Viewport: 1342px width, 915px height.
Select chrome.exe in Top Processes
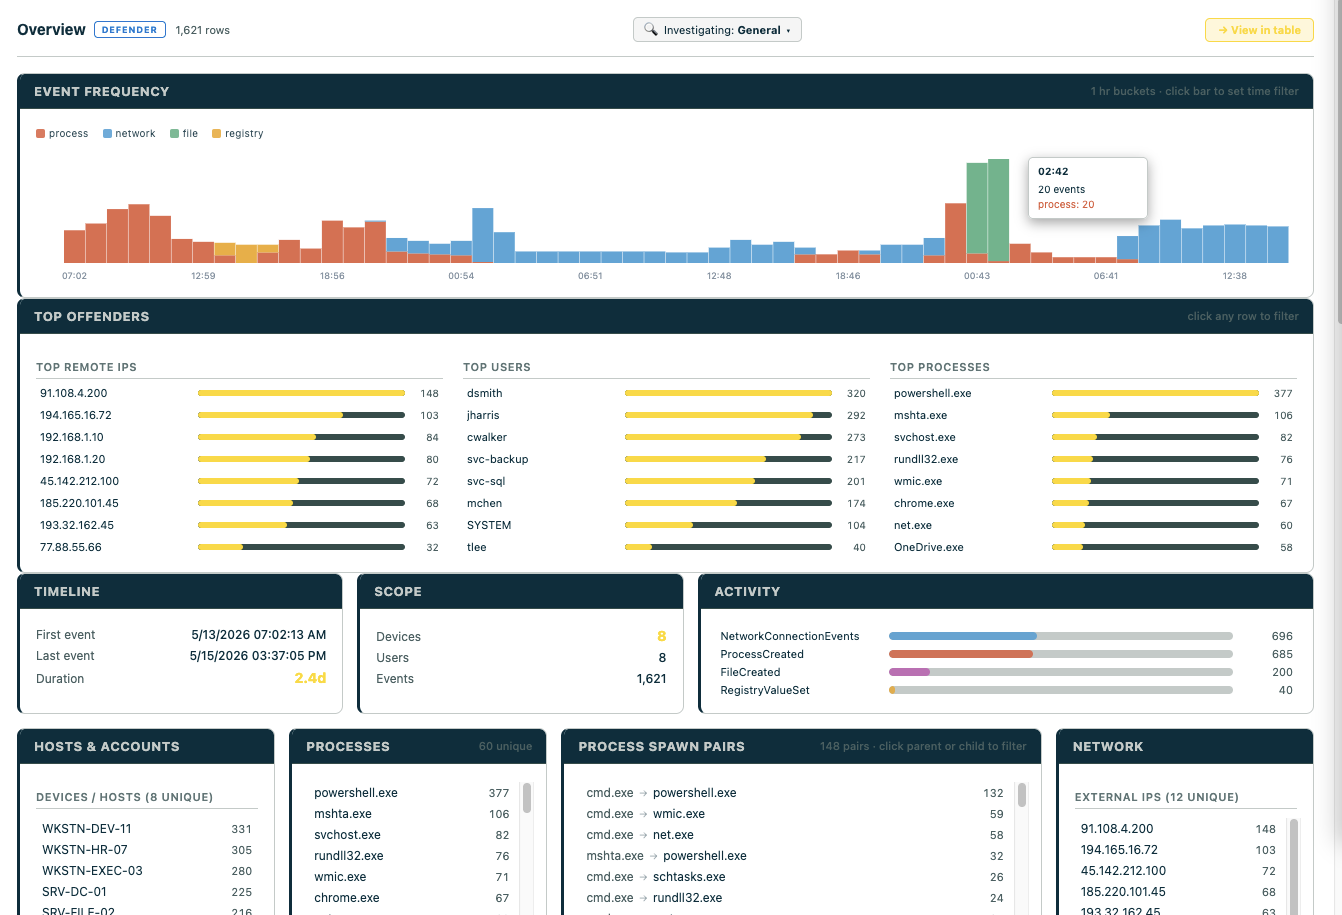pyautogui.click(x=1093, y=503)
